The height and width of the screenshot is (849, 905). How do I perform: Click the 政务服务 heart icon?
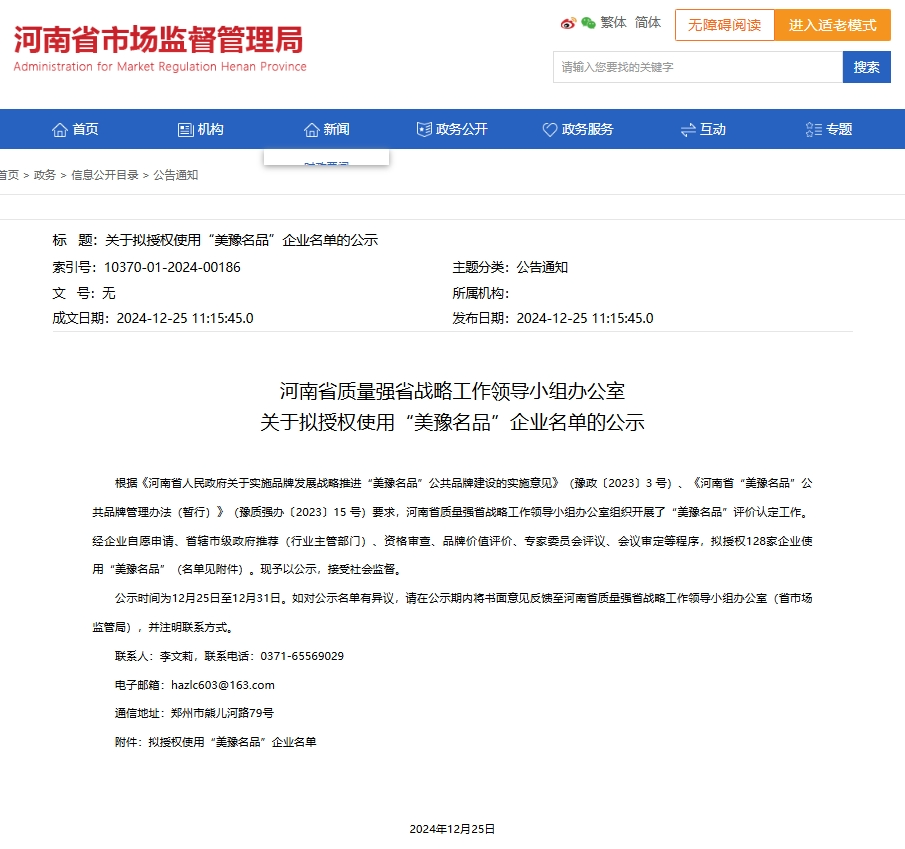click(x=549, y=128)
